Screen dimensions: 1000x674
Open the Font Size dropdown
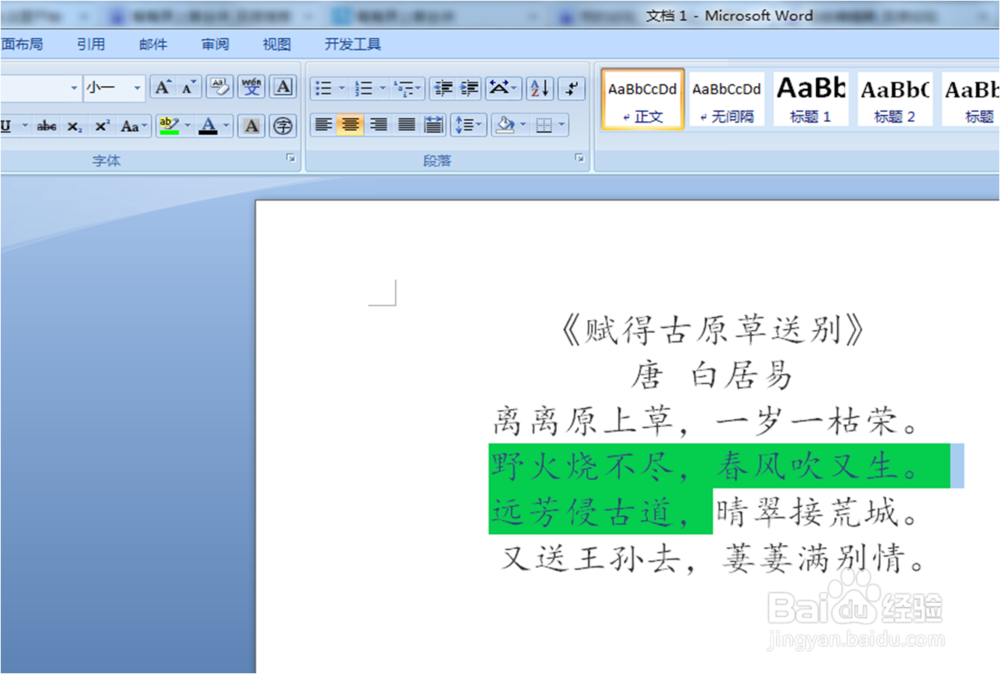point(137,88)
